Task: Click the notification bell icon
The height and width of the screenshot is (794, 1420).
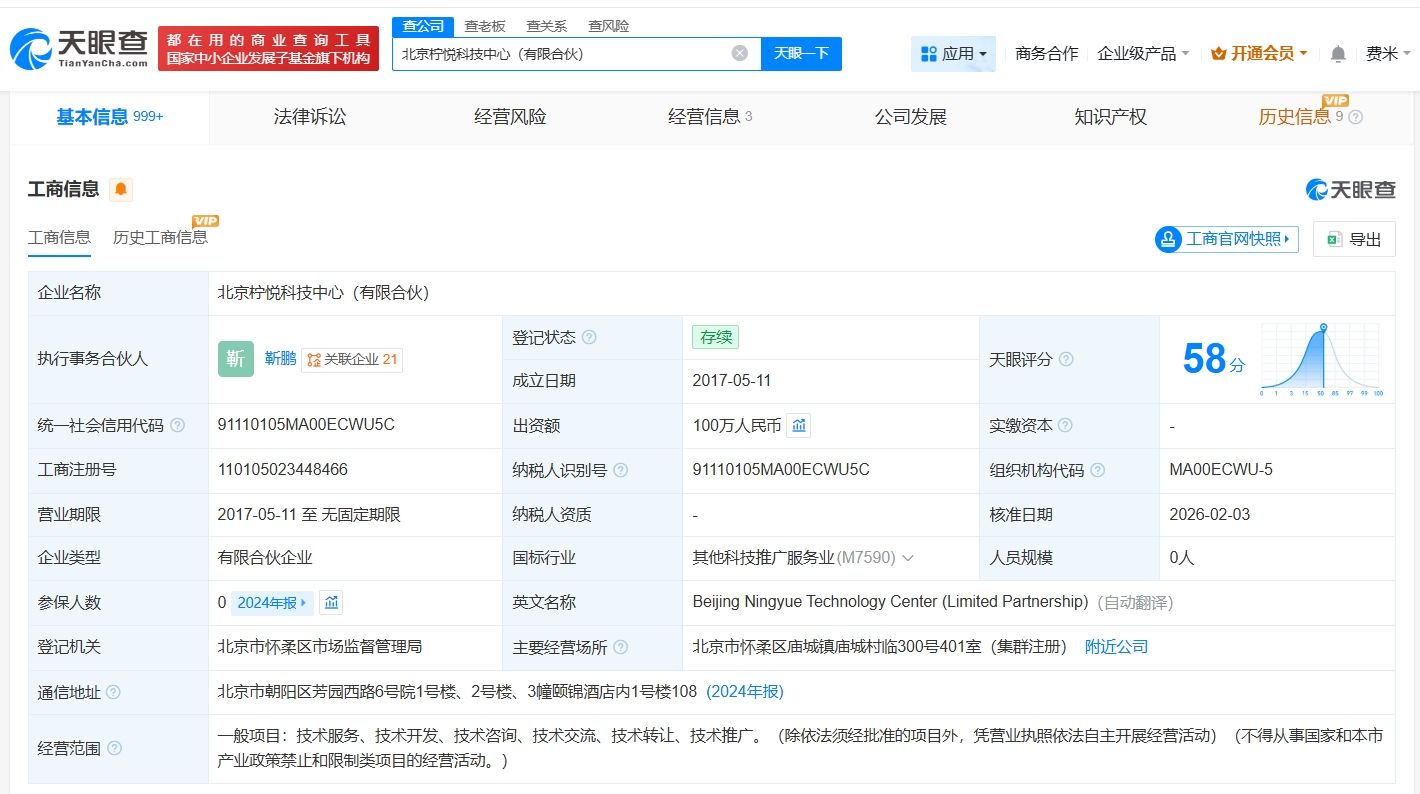Action: [x=1337, y=53]
